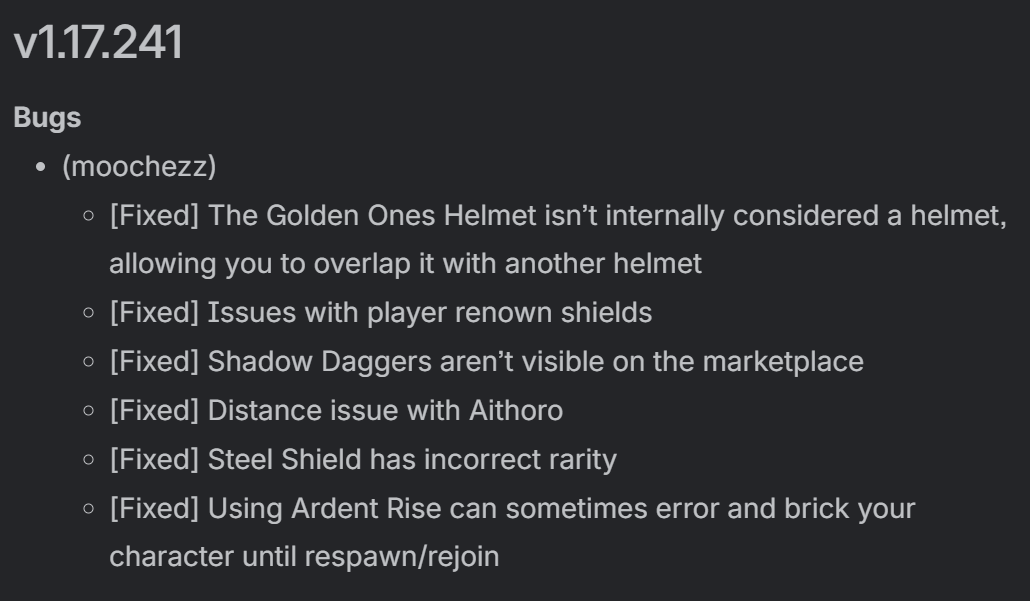
Task: Click the solid bullet beside (moochezz)
Action: tap(41, 168)
